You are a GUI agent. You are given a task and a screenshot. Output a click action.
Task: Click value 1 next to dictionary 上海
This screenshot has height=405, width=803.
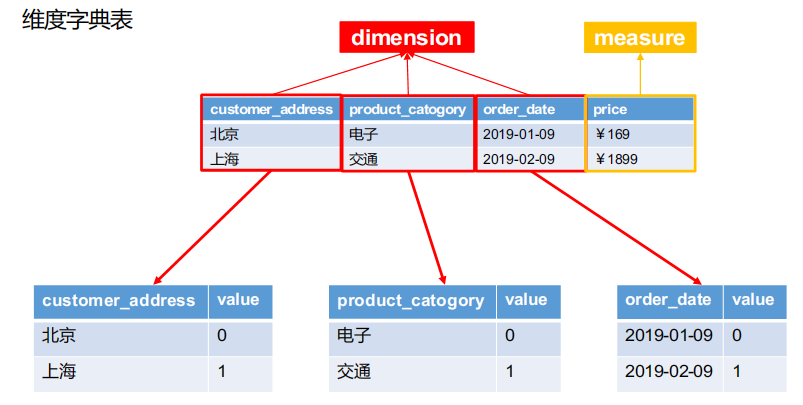point(241,374)
